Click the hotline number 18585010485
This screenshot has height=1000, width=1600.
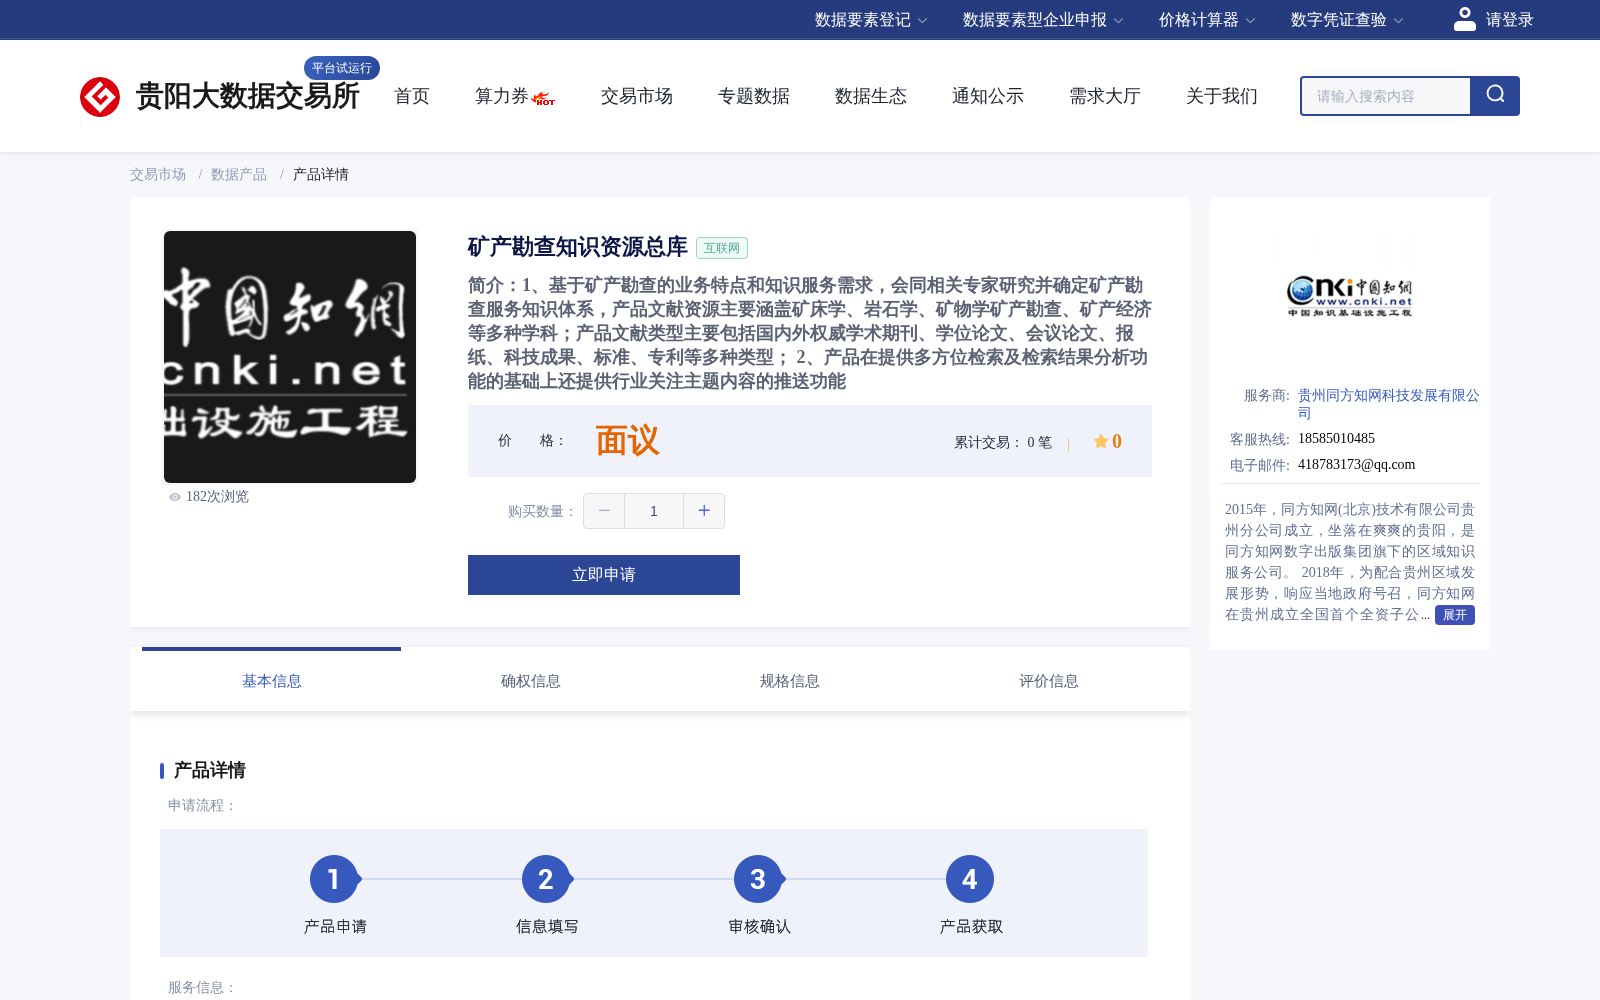tap(1336, 438)
